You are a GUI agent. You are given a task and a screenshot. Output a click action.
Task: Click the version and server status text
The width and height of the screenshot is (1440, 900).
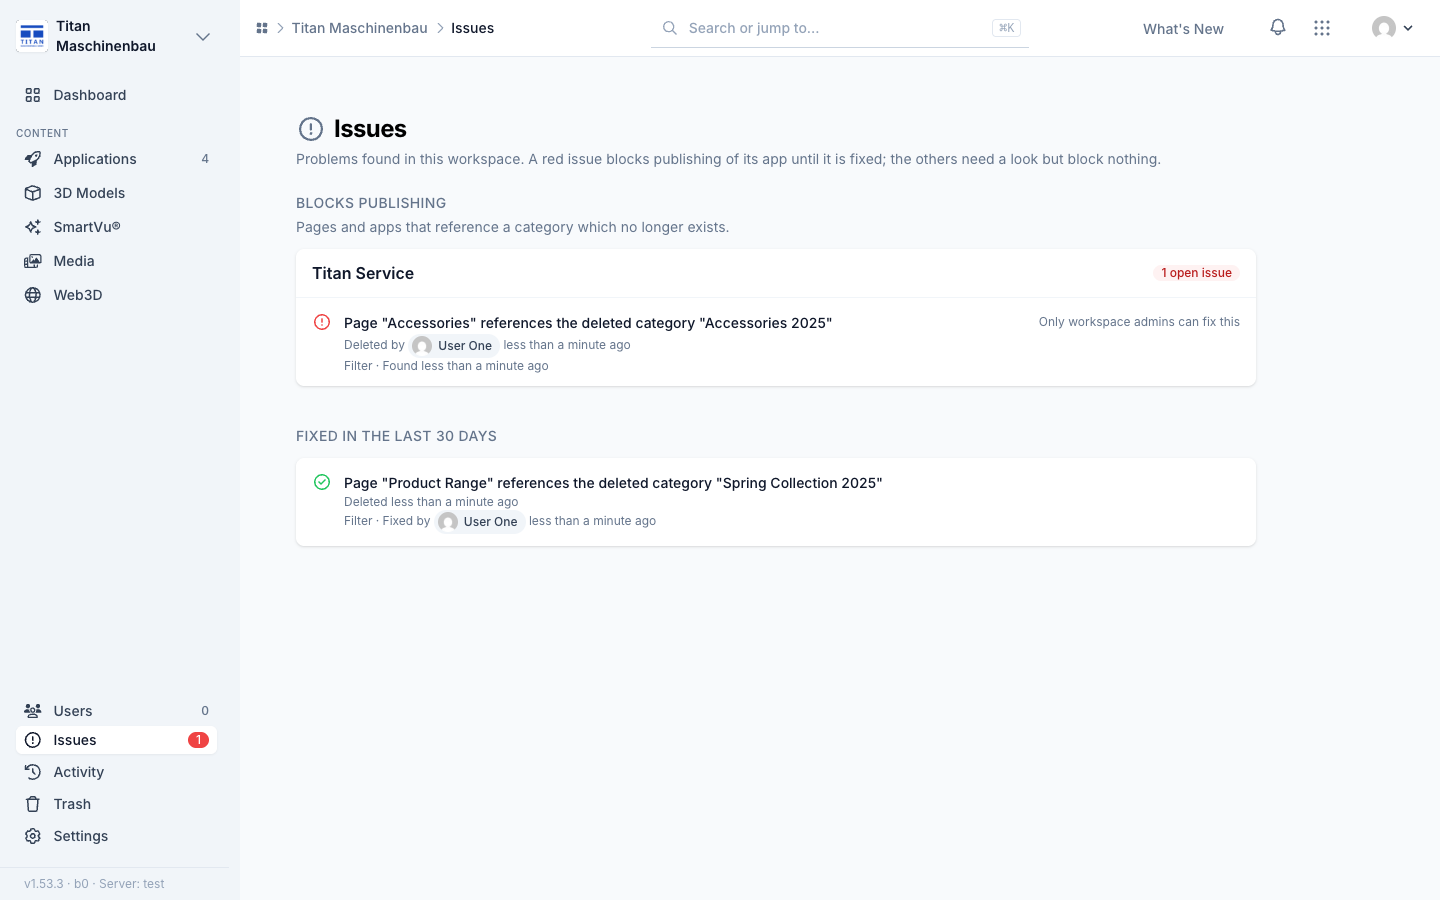[x=94, y=884]
